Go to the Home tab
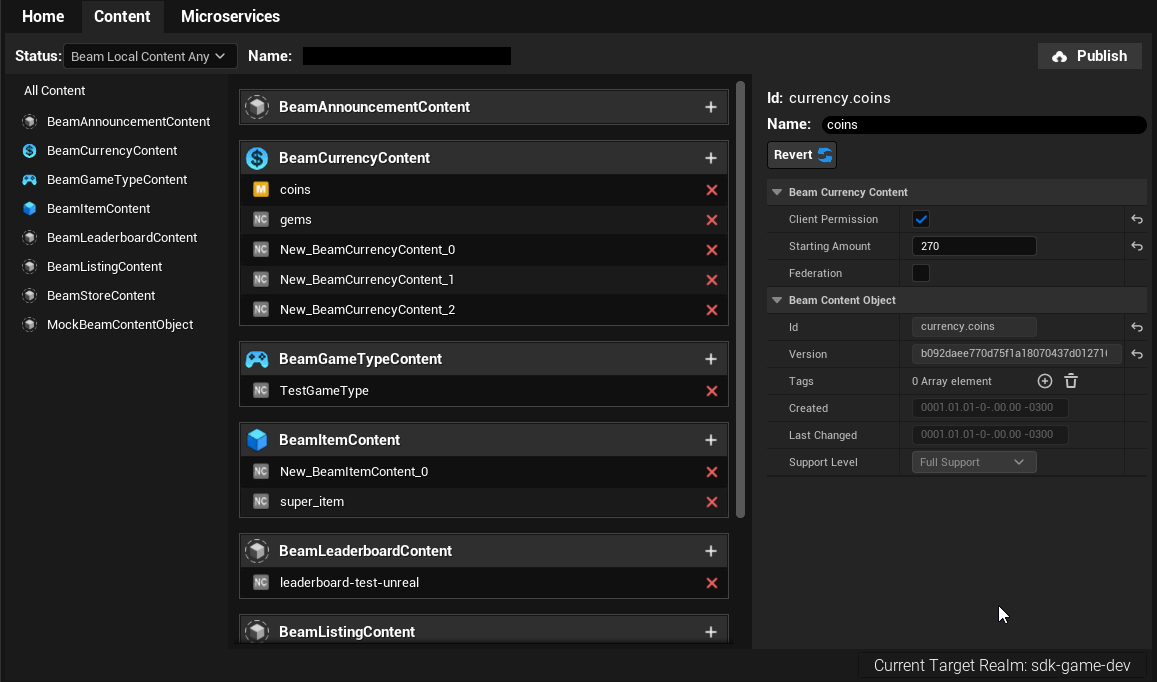The width and height of the screenshot is (1157, 682). [43, 17]
